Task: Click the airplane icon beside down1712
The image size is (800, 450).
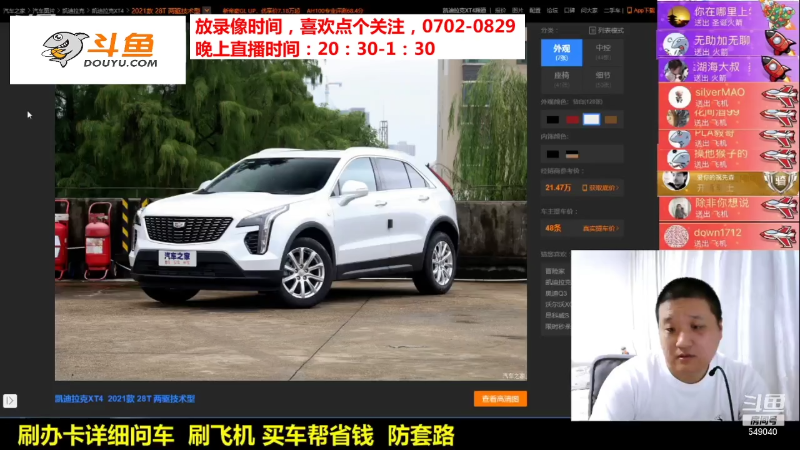Action: 778,237
